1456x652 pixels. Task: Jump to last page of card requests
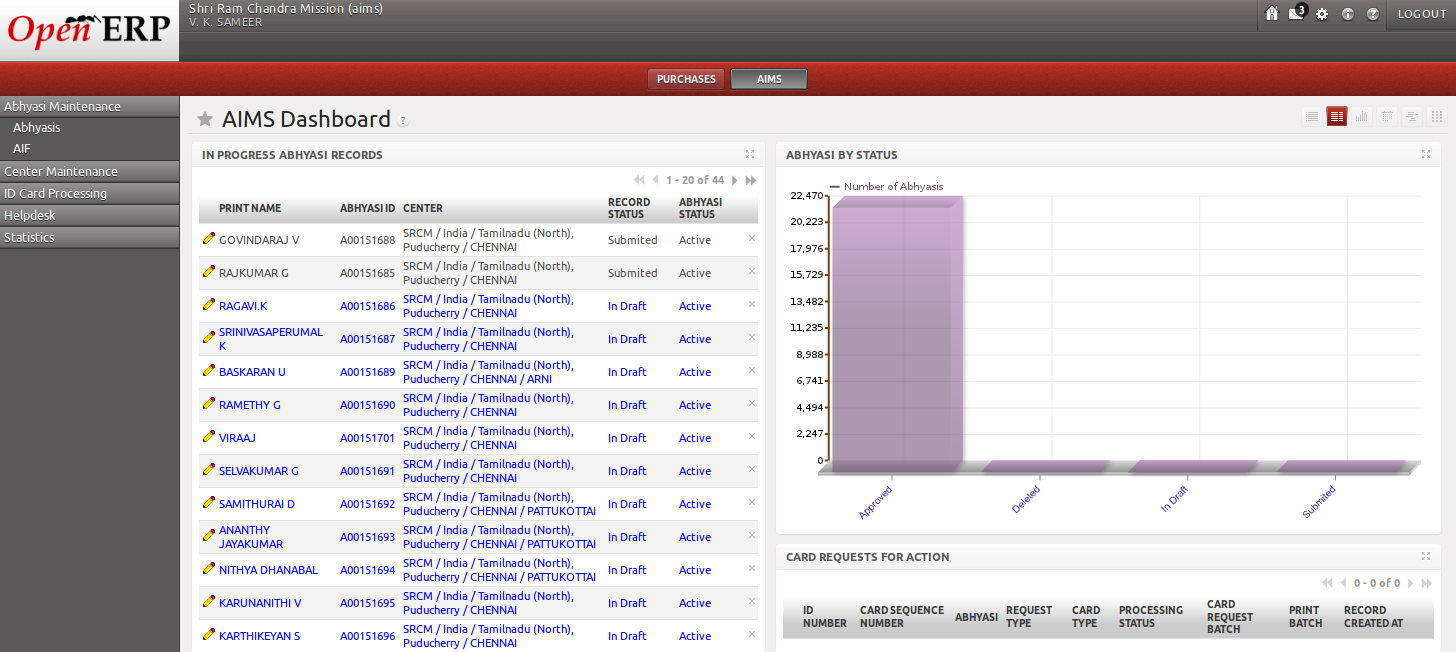(x=1427, y=582)
